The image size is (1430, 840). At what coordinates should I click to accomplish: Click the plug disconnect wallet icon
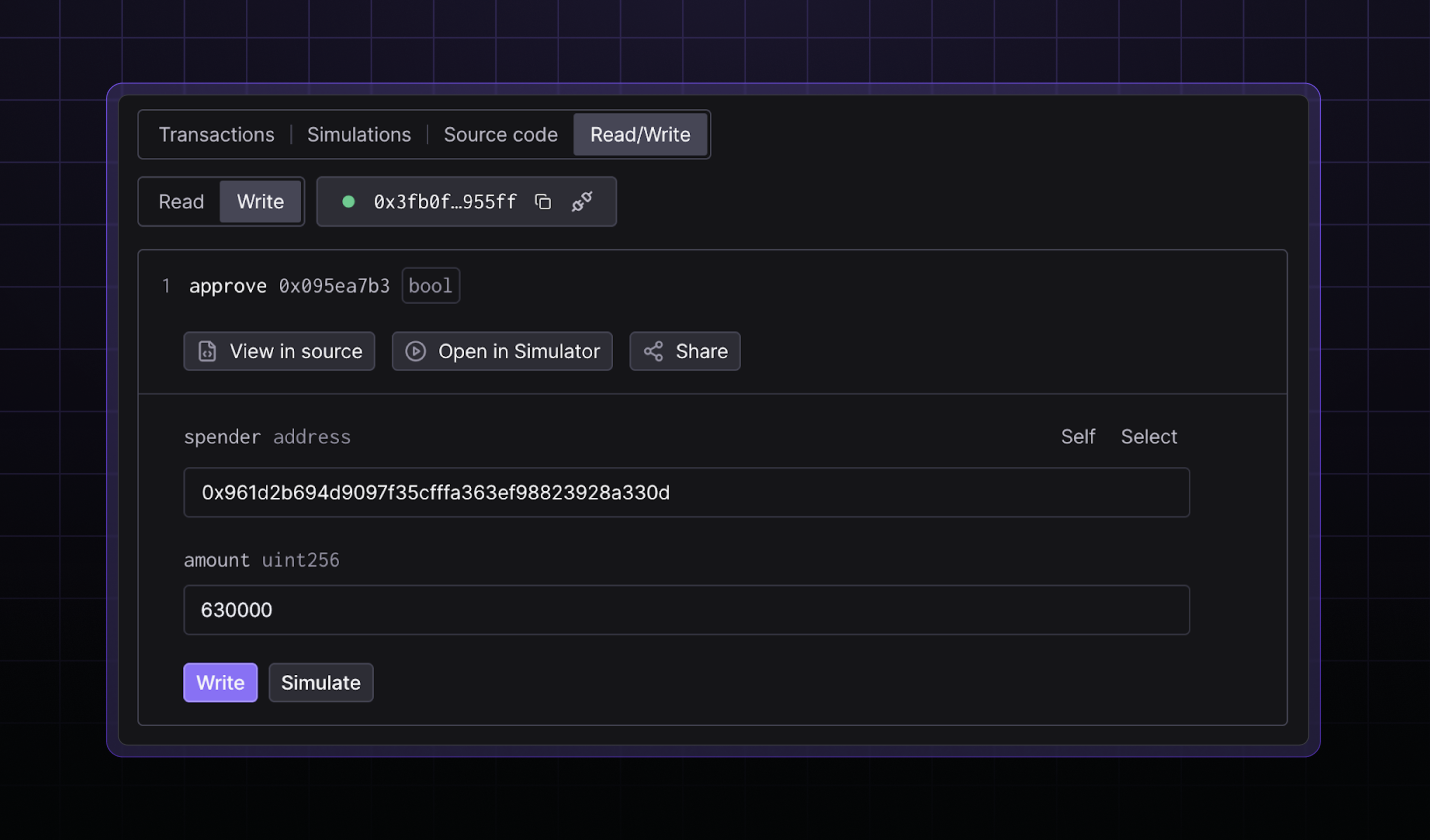(x=582, y=202)
